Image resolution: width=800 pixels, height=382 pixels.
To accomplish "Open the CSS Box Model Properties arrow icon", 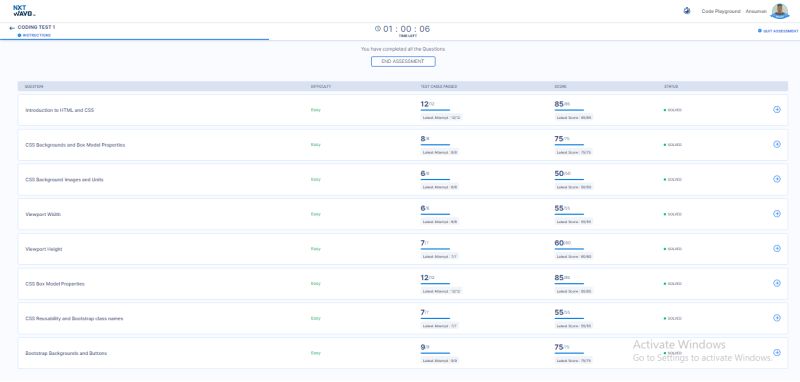I will (777, 283).
